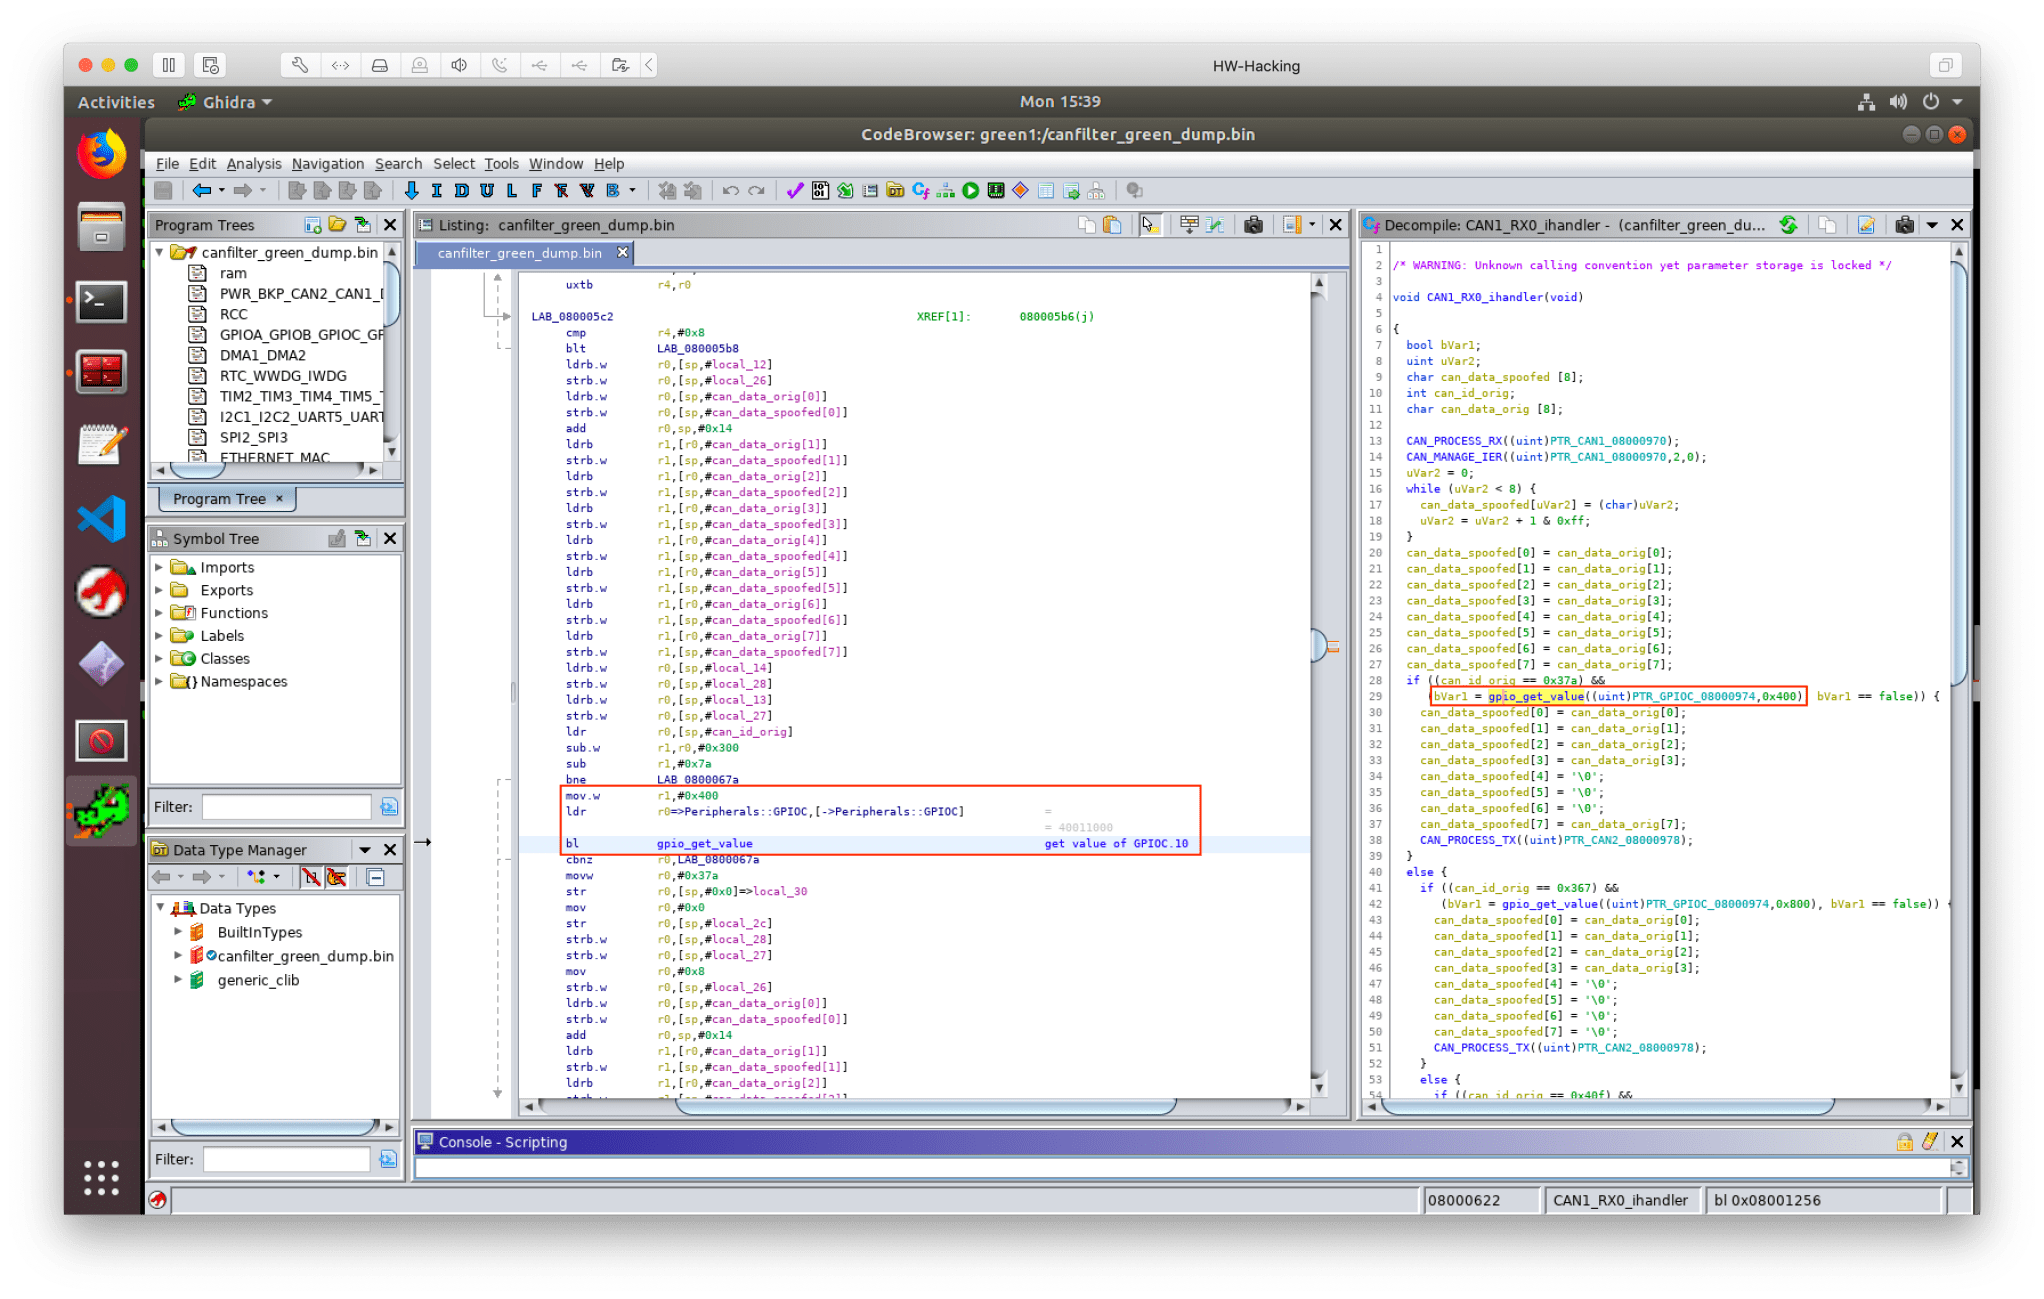Click the Disassemble (D) toolbar icon

(x=461, y=190)
